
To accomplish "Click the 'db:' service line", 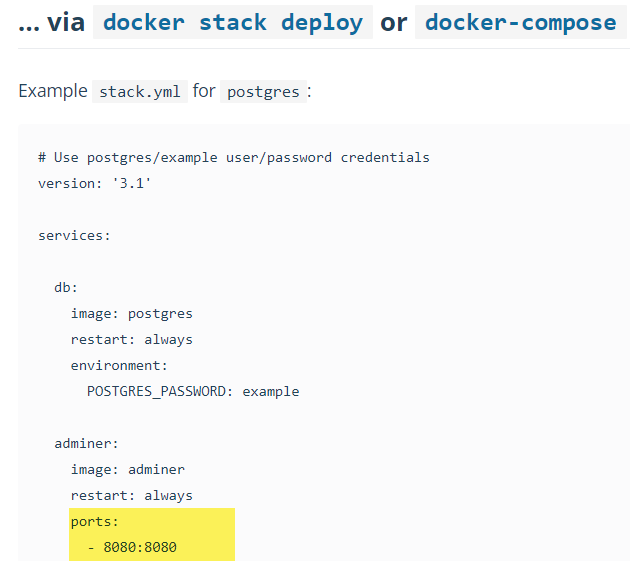I will pyautogui.click(x=66, y=287).
